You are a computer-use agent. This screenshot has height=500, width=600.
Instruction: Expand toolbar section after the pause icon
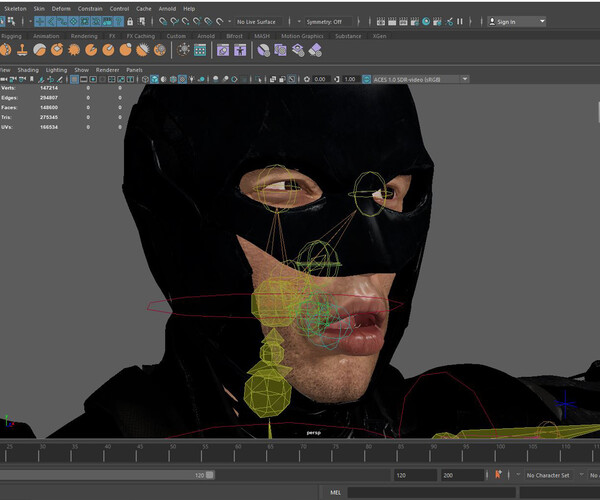(470, 22)
